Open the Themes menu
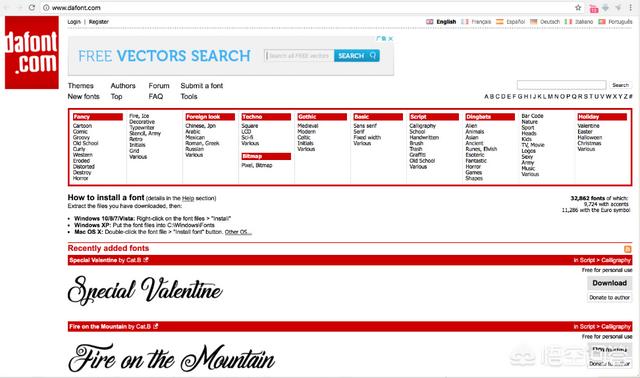This screenshot has width=640, height=378. click(80, 86)
